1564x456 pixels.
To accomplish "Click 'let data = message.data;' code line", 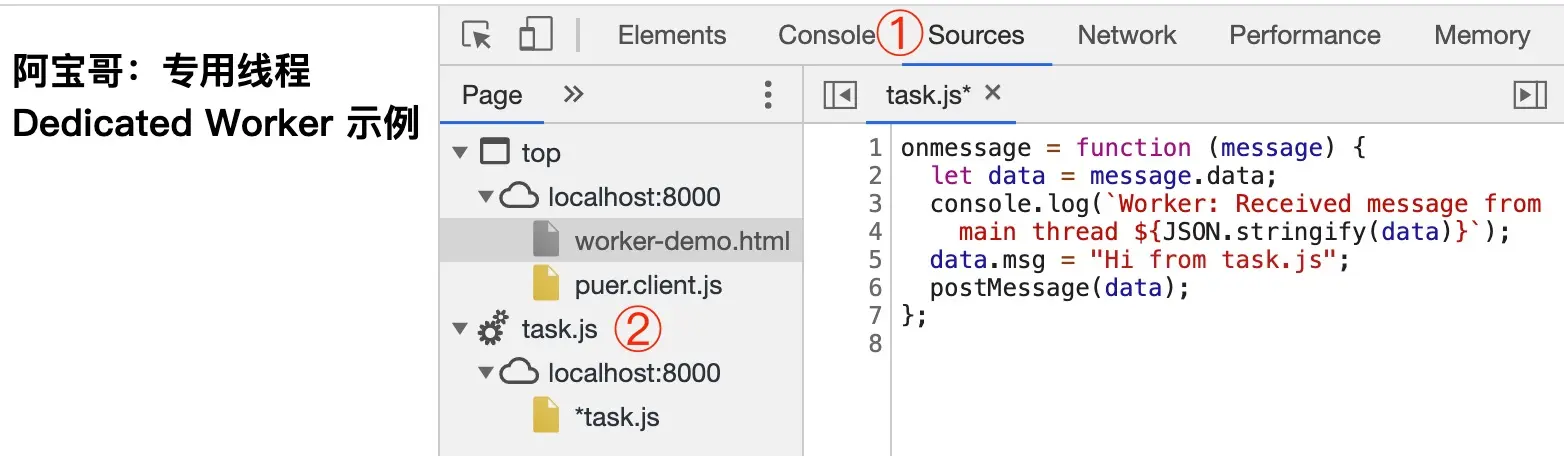I will [x=1104, y=176].
